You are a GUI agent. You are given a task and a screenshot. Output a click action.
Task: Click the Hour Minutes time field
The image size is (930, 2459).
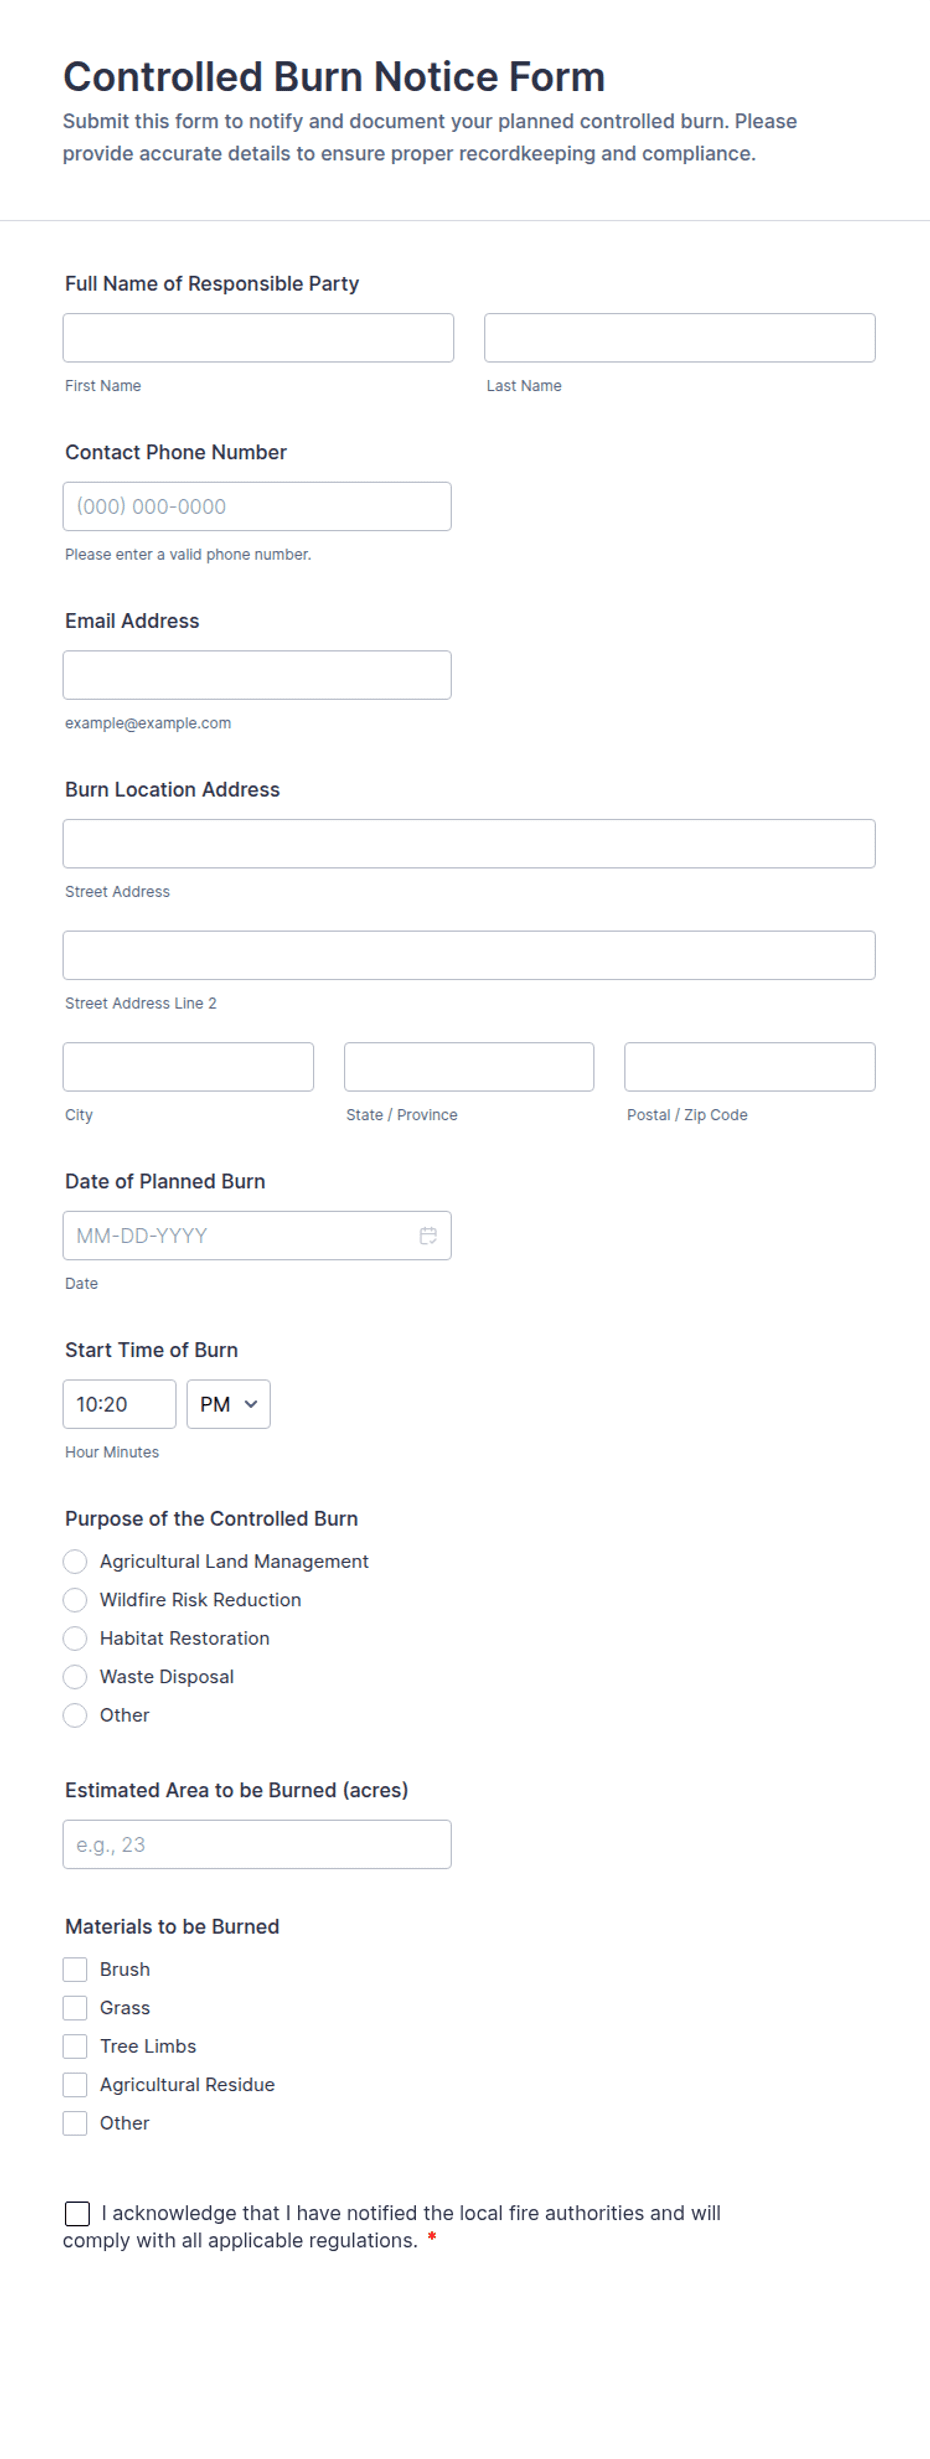pyautogui.click(x=119, y=1404)
